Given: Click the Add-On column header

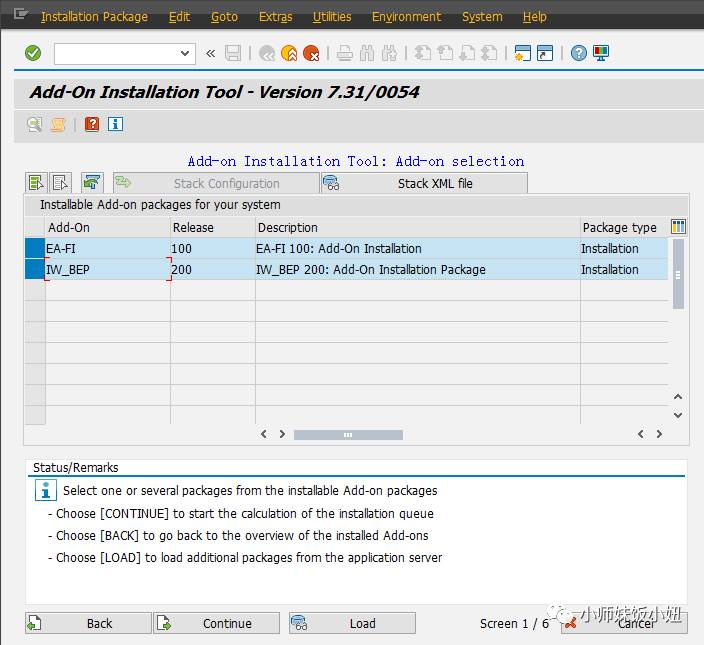Looking at the screenshot, I should click(108, 228).
